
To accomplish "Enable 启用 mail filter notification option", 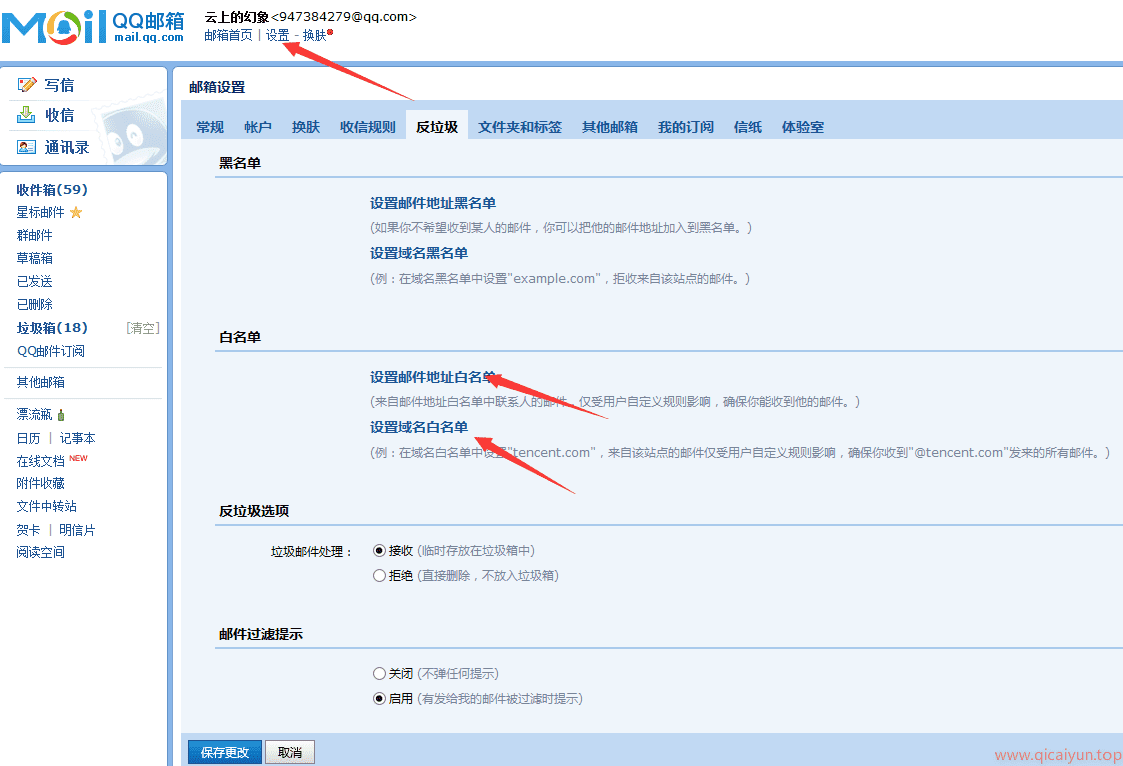I will coord(379,698).
